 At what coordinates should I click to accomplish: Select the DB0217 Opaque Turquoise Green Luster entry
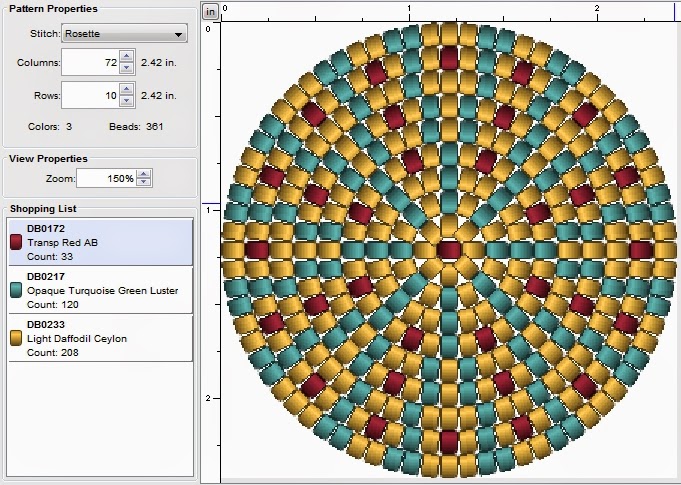(100, 290)
